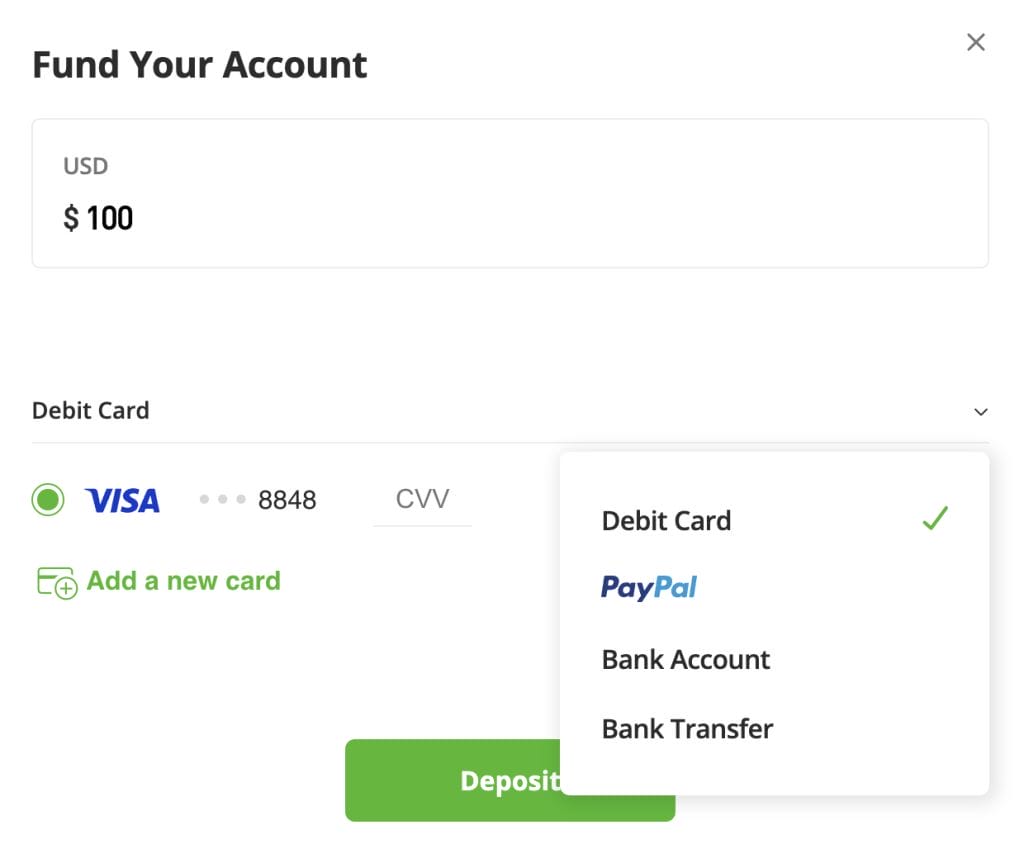The width and height of the screenshot is (1024, 849).
Task: Close the Fund Your Account dialog
Action: pyautogui.click(x=976, y=42)
